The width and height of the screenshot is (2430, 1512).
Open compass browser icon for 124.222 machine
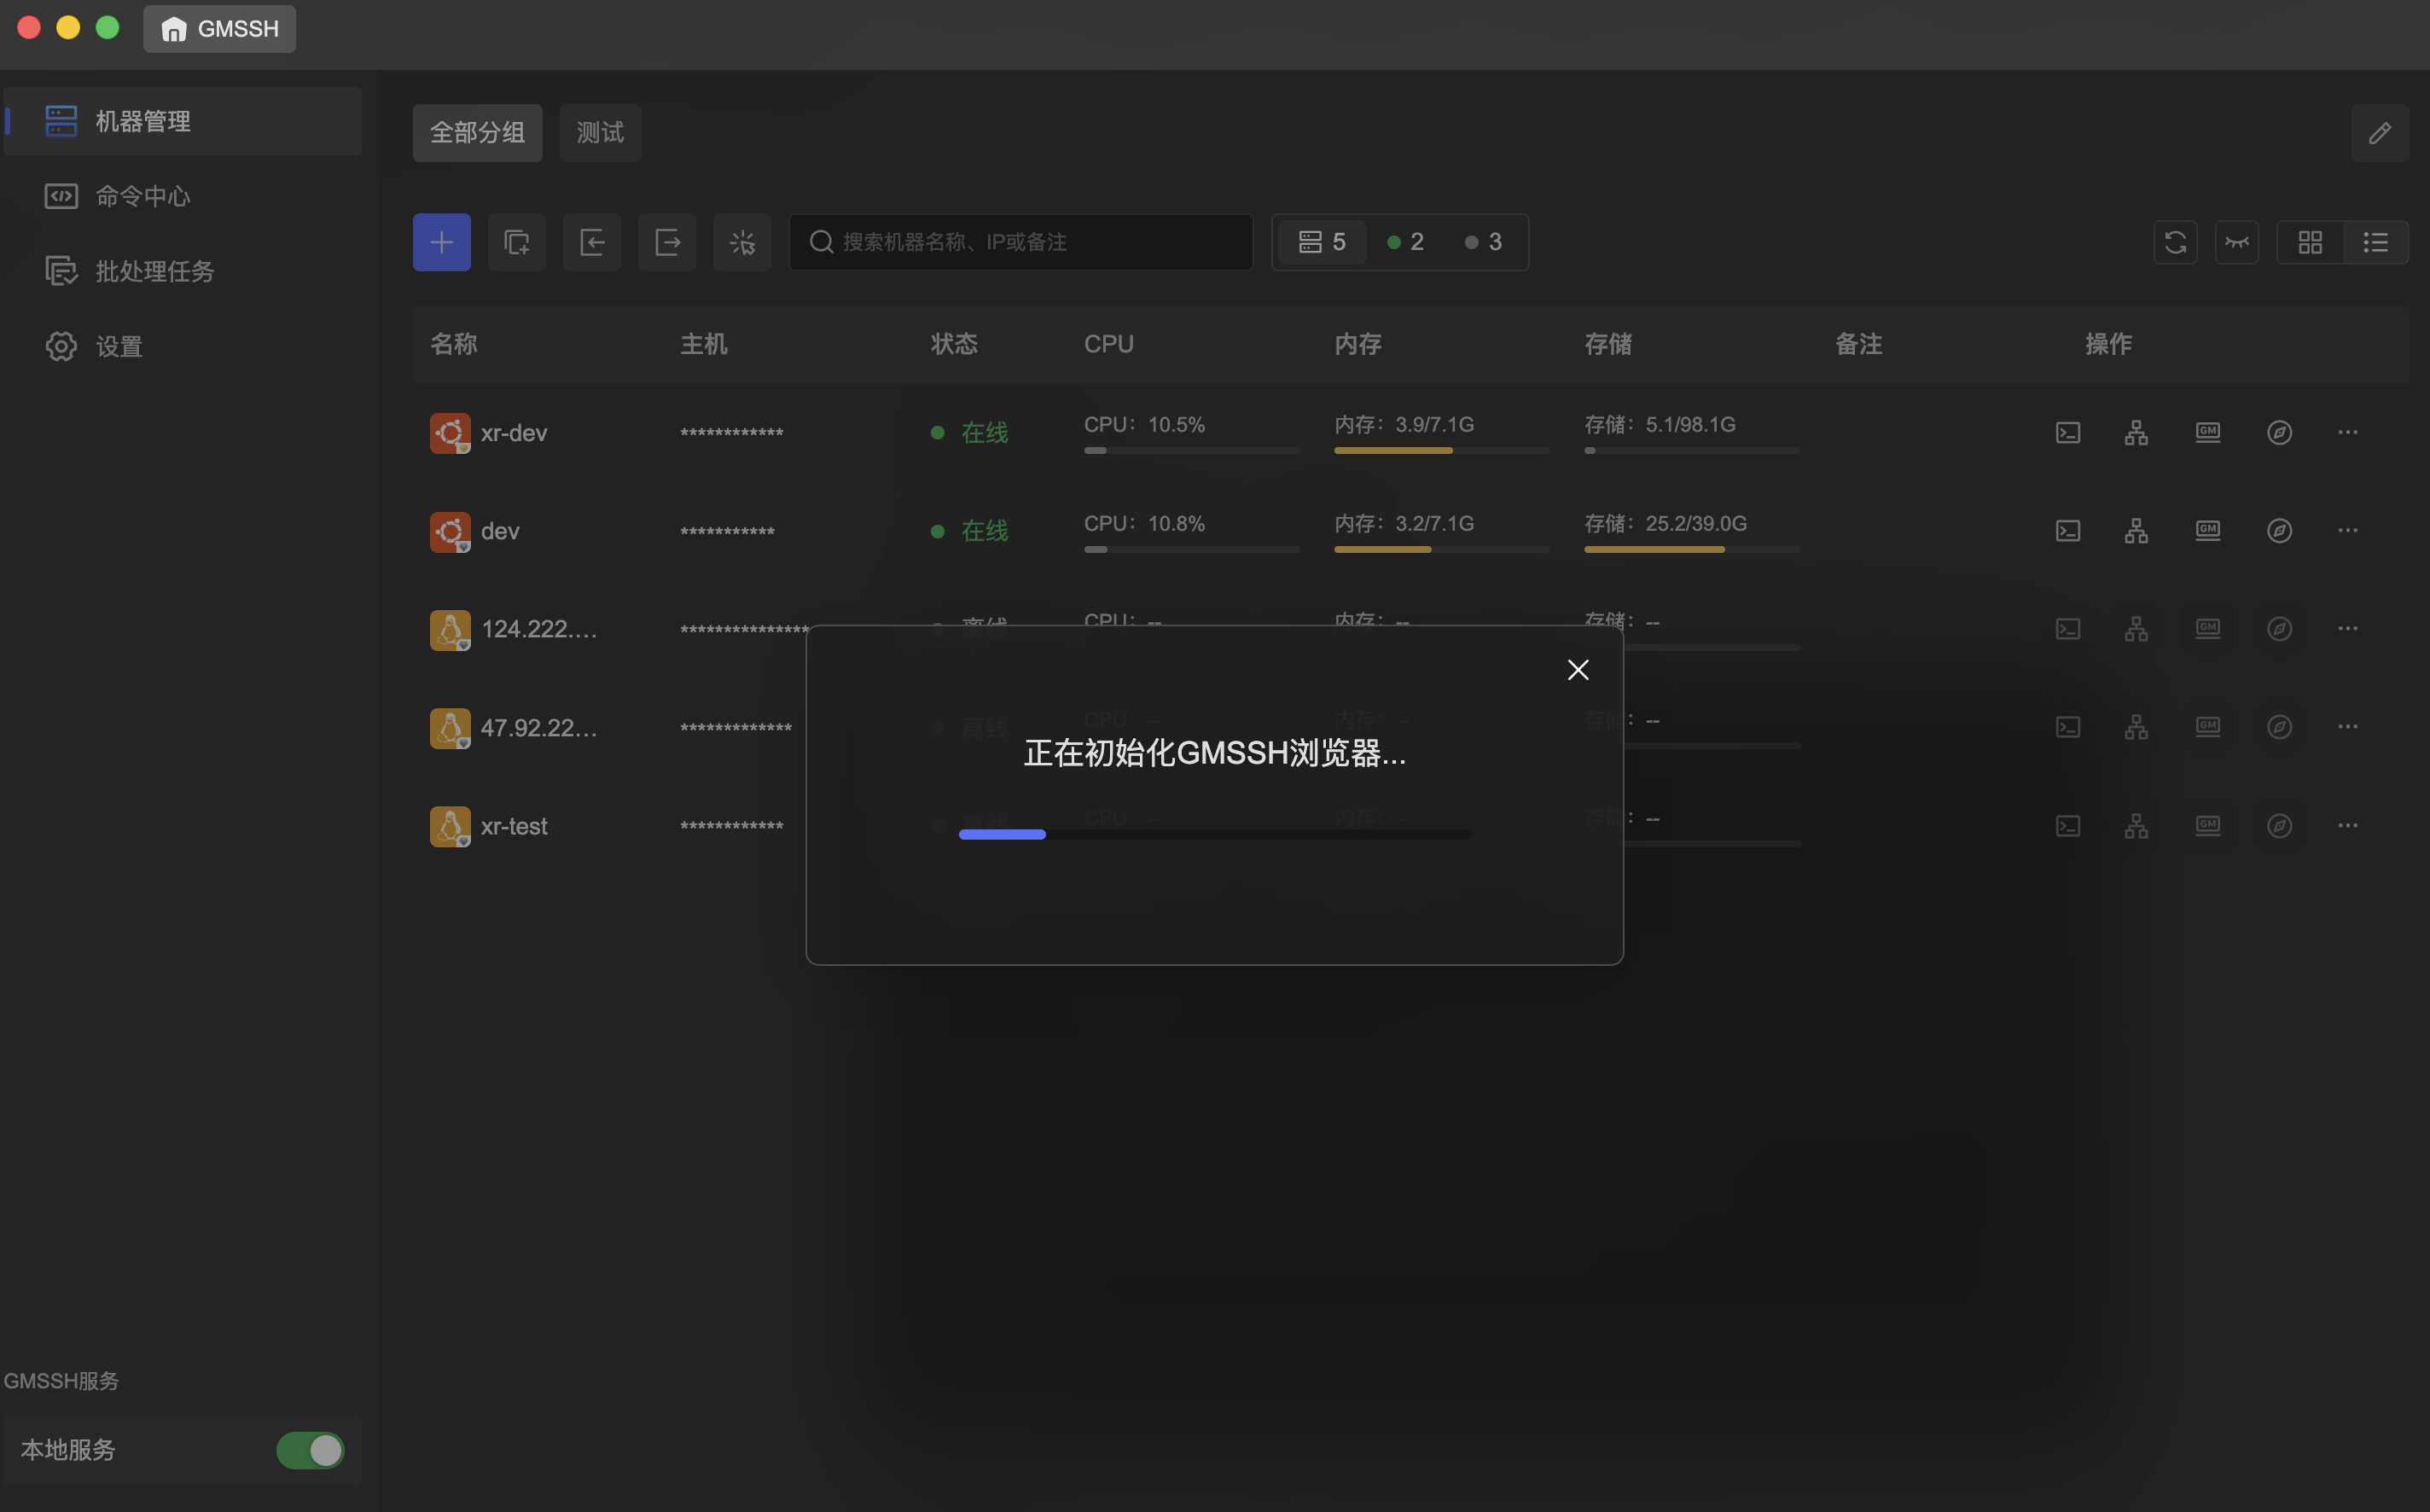[2279, 629]
